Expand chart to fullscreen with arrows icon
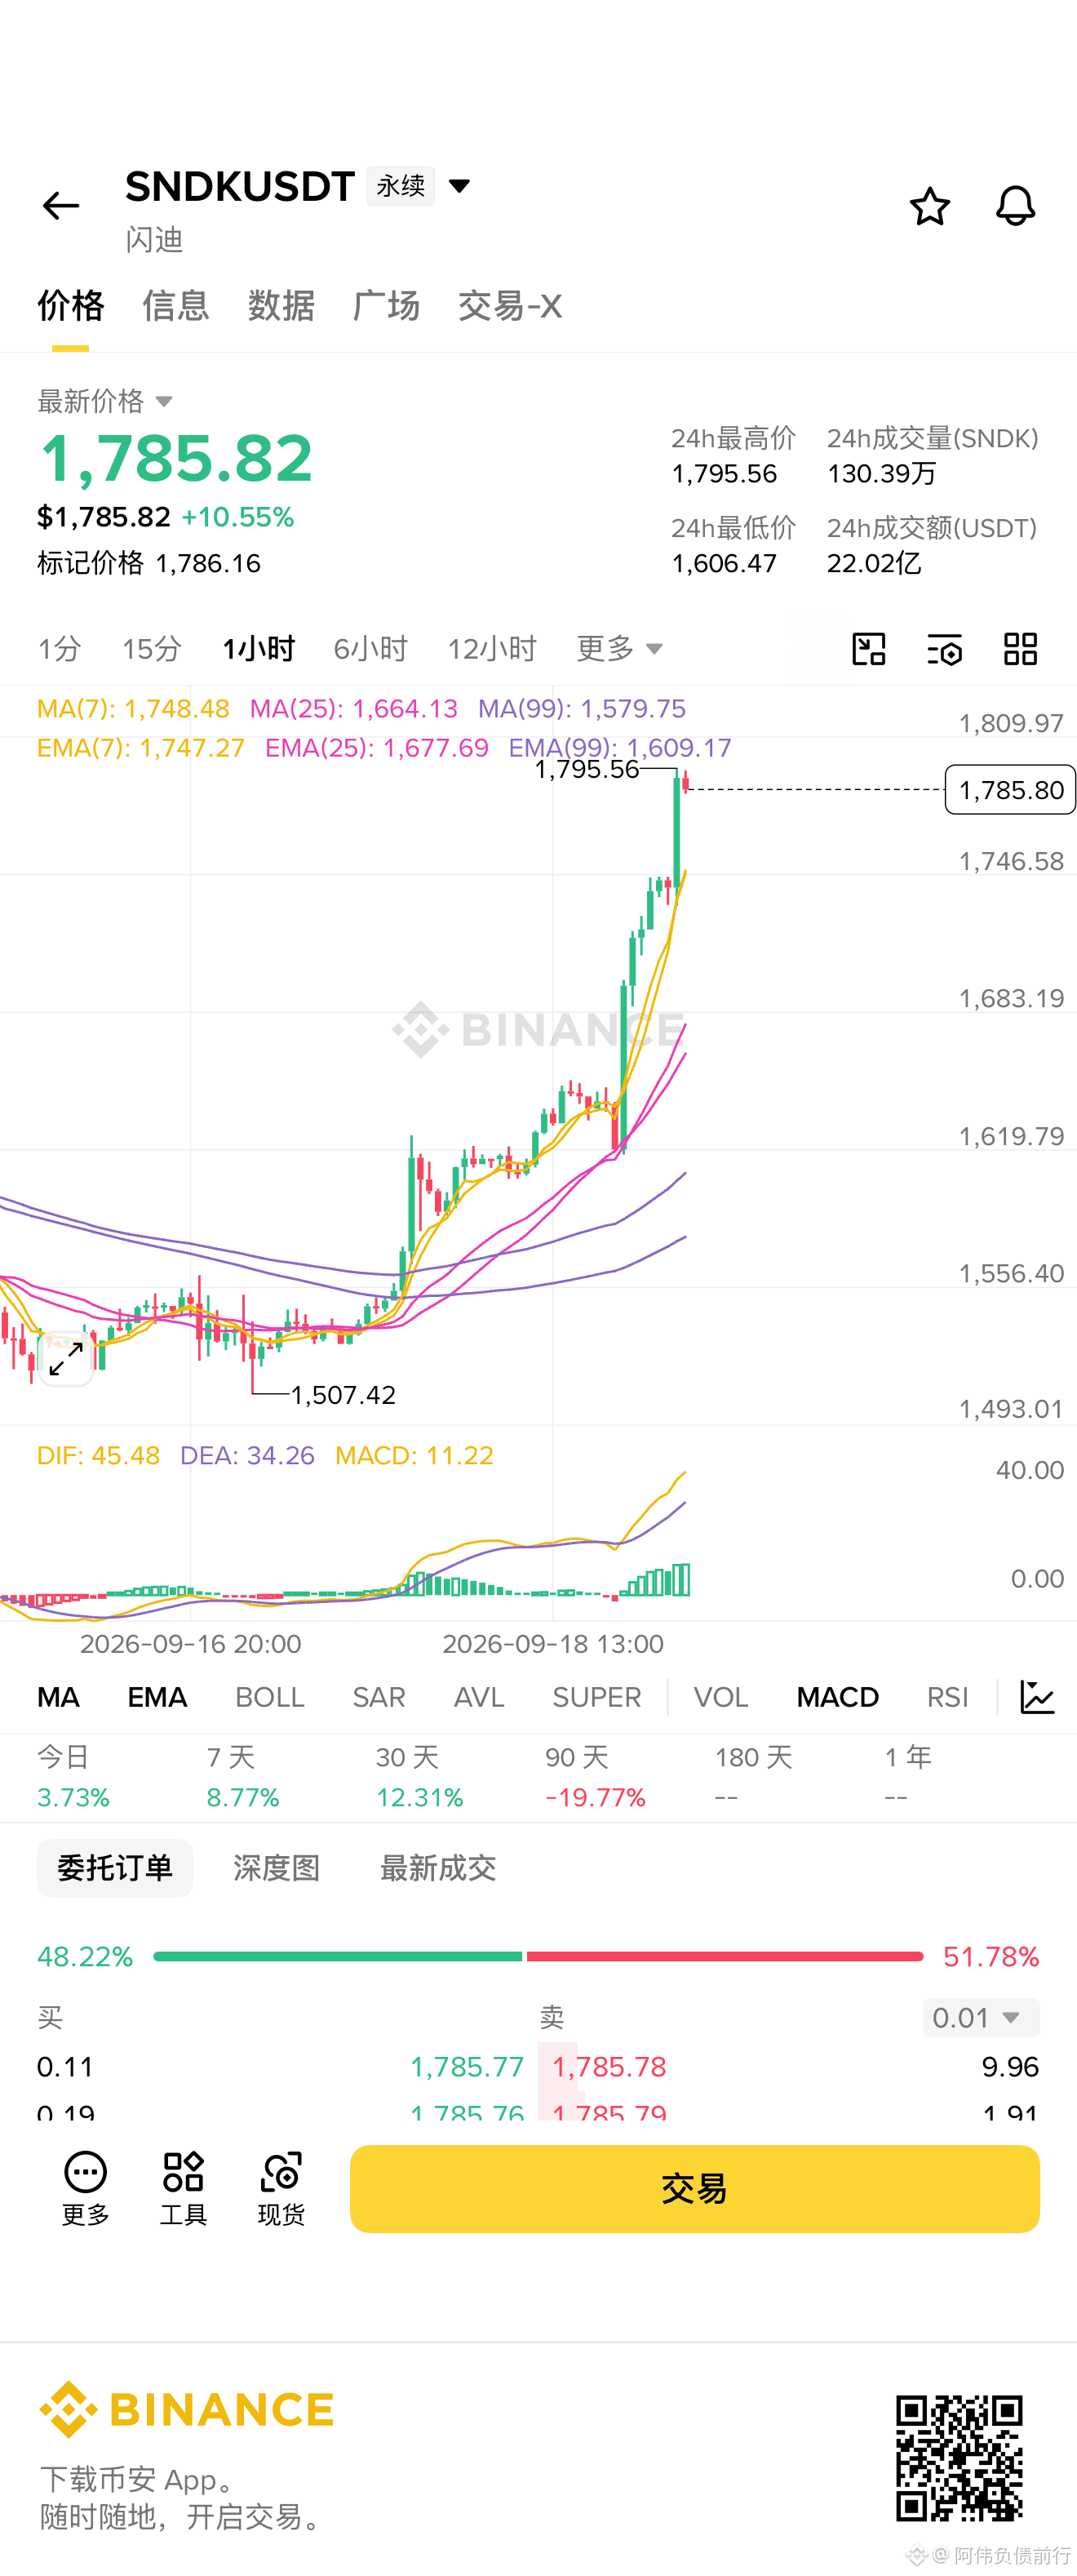The width and height of the screenshot is (1077, 2576). click(66, 1358)
